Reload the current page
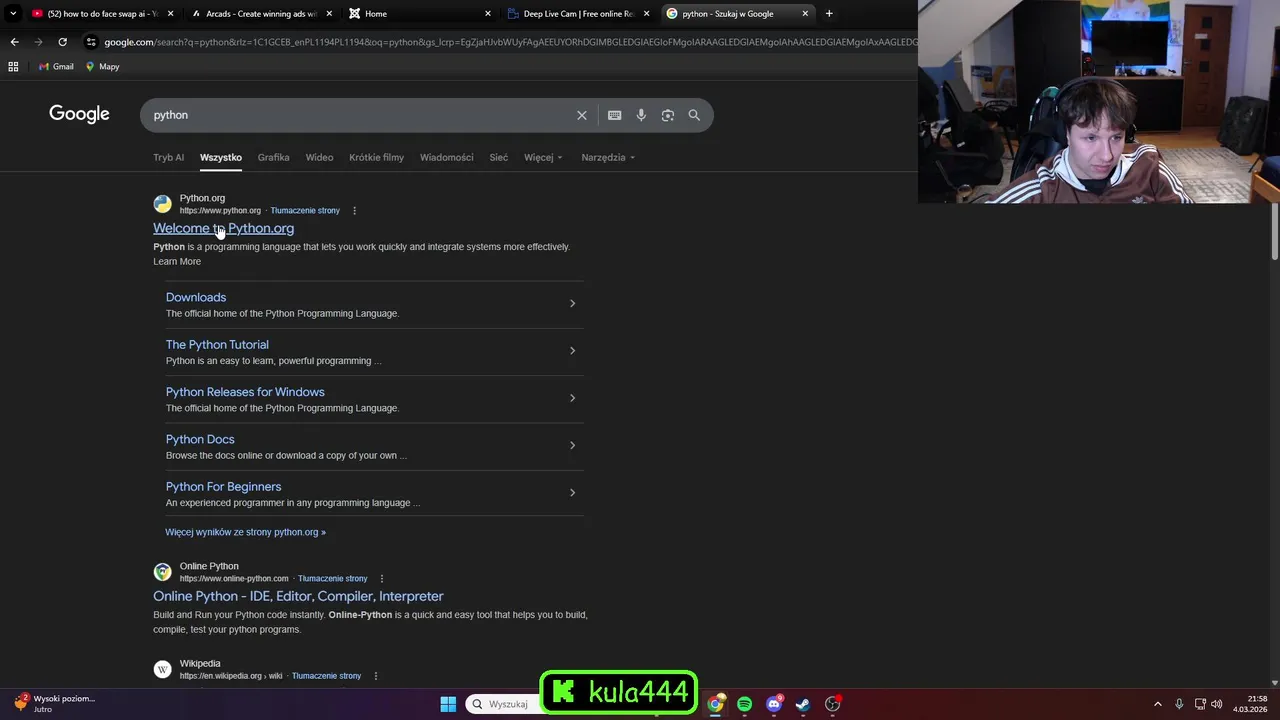Screen dimensions: 1280x720 (x=62, y=42)
